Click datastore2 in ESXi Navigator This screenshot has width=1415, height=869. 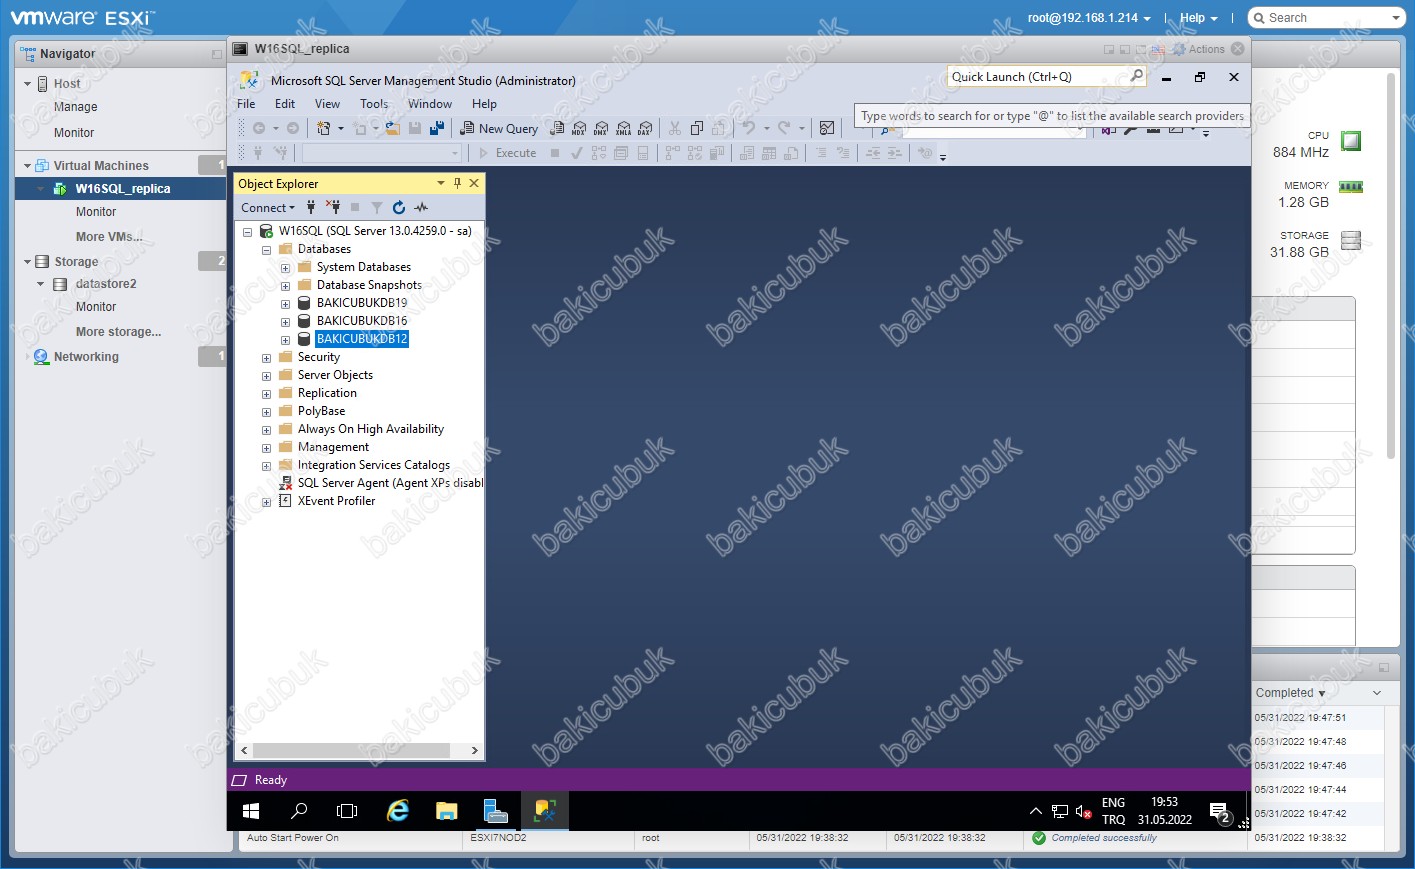pyautogui.click(x=106, y=284)
